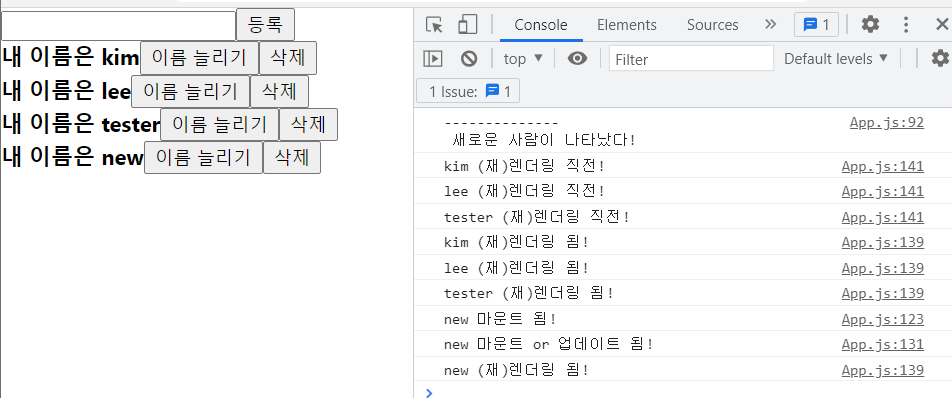Screen dimensions: 952x398
Task: Activate the inspect element picker icon
Action: tap(434, 25)
